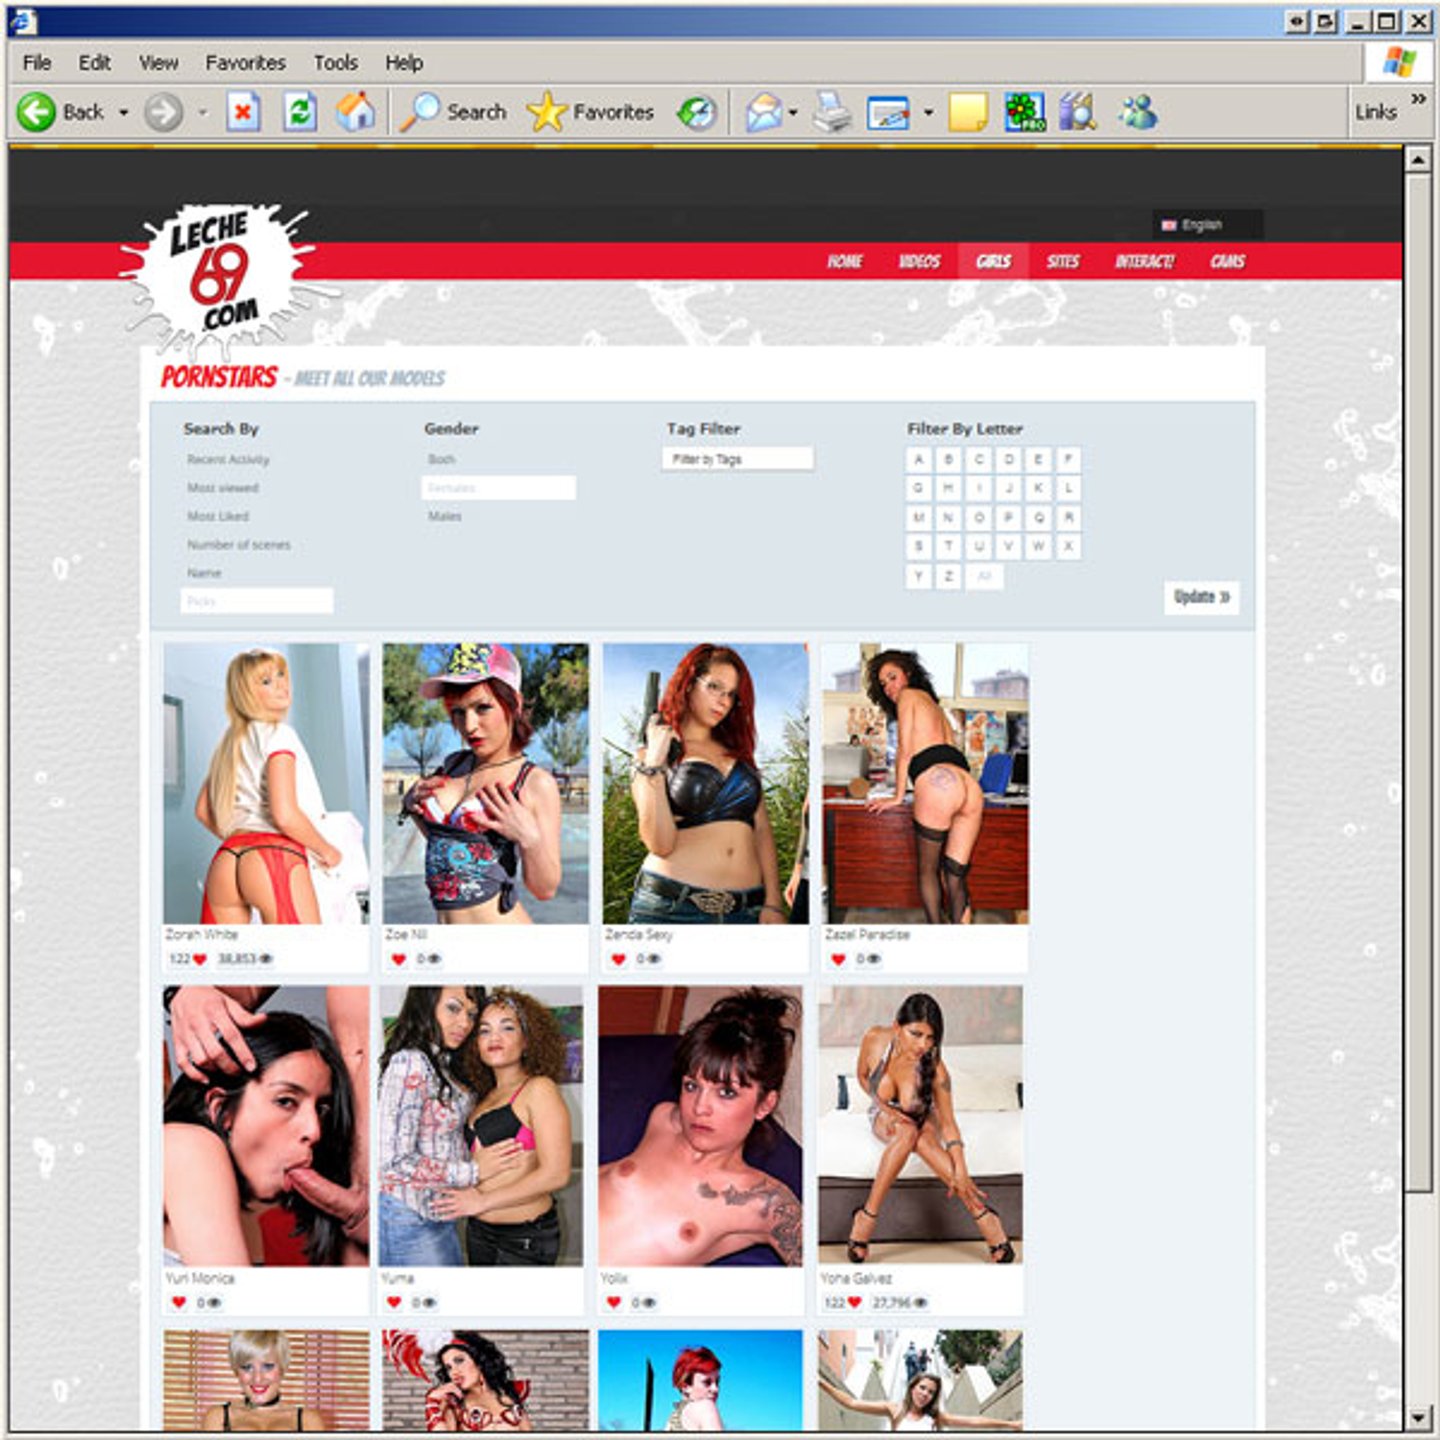Click the Filter by Tags input field
Image resolution: width=1440 pixels, height=1440 pixels.
tap(737, 459)
